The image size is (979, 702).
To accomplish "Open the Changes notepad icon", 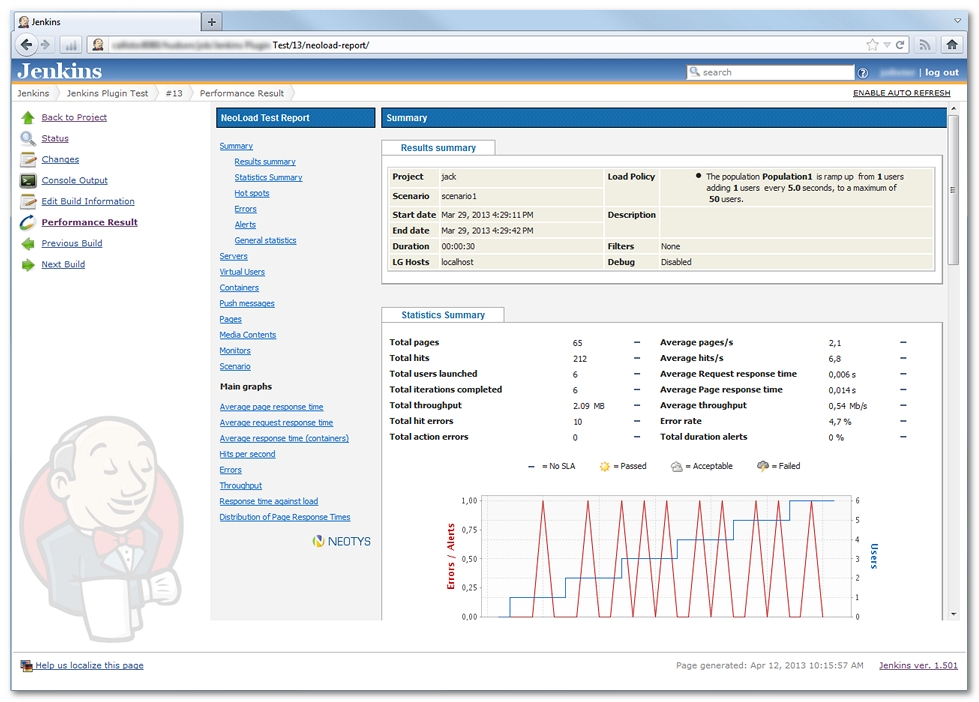I will coord(28,159).
